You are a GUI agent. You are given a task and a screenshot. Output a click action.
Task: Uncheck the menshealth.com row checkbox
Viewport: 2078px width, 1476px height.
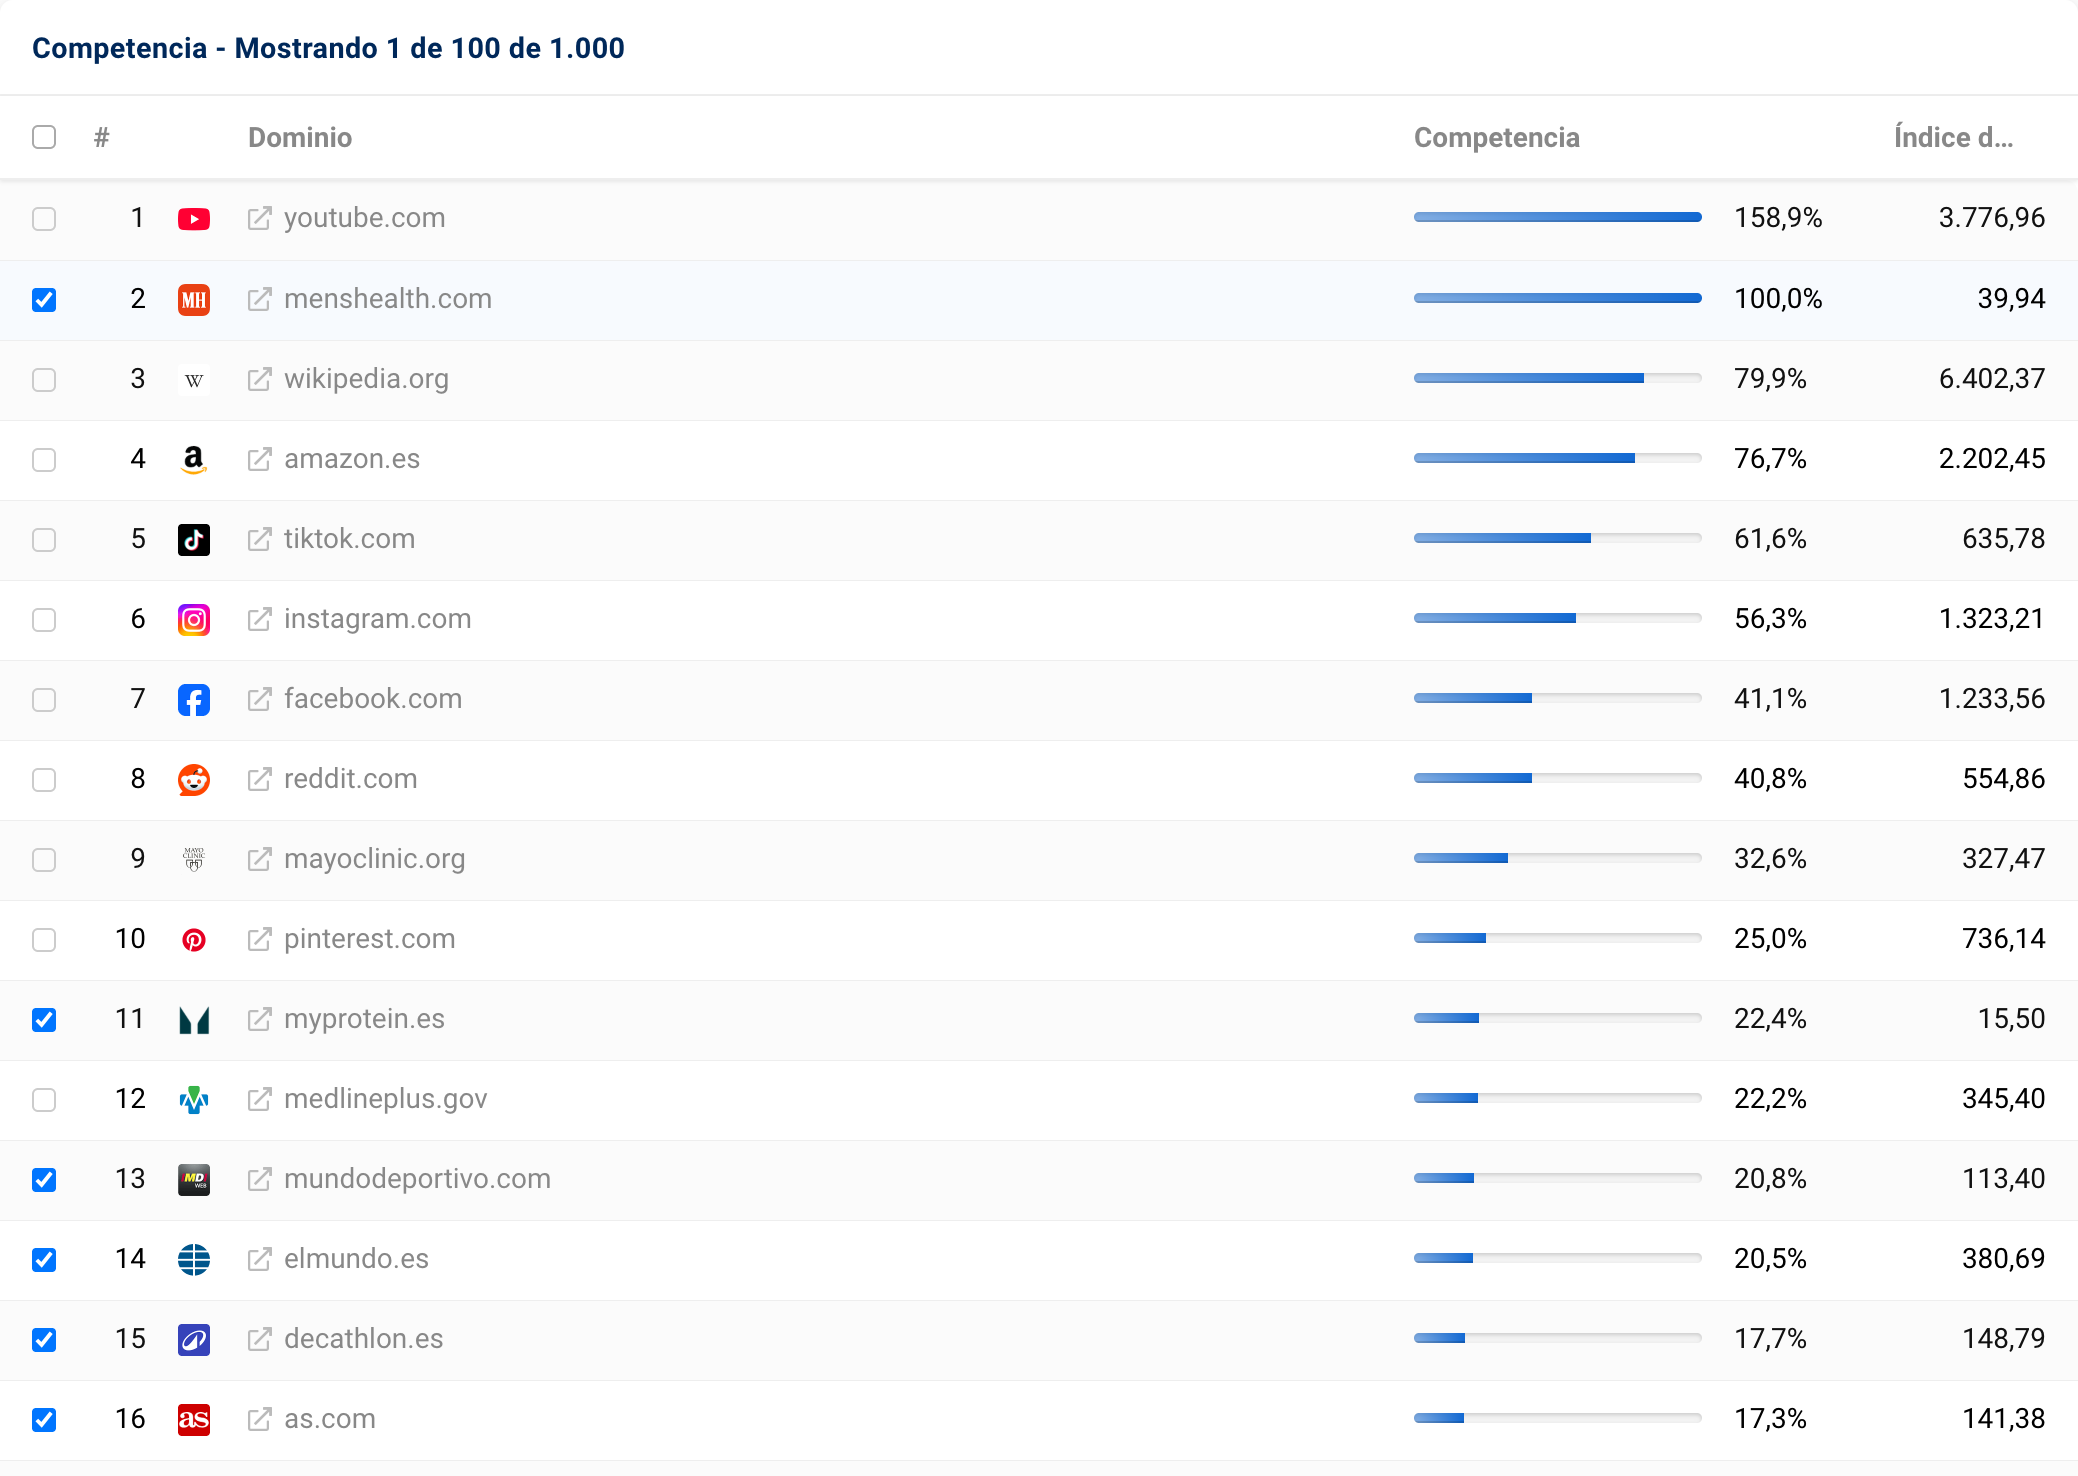[x=44, y=299]
